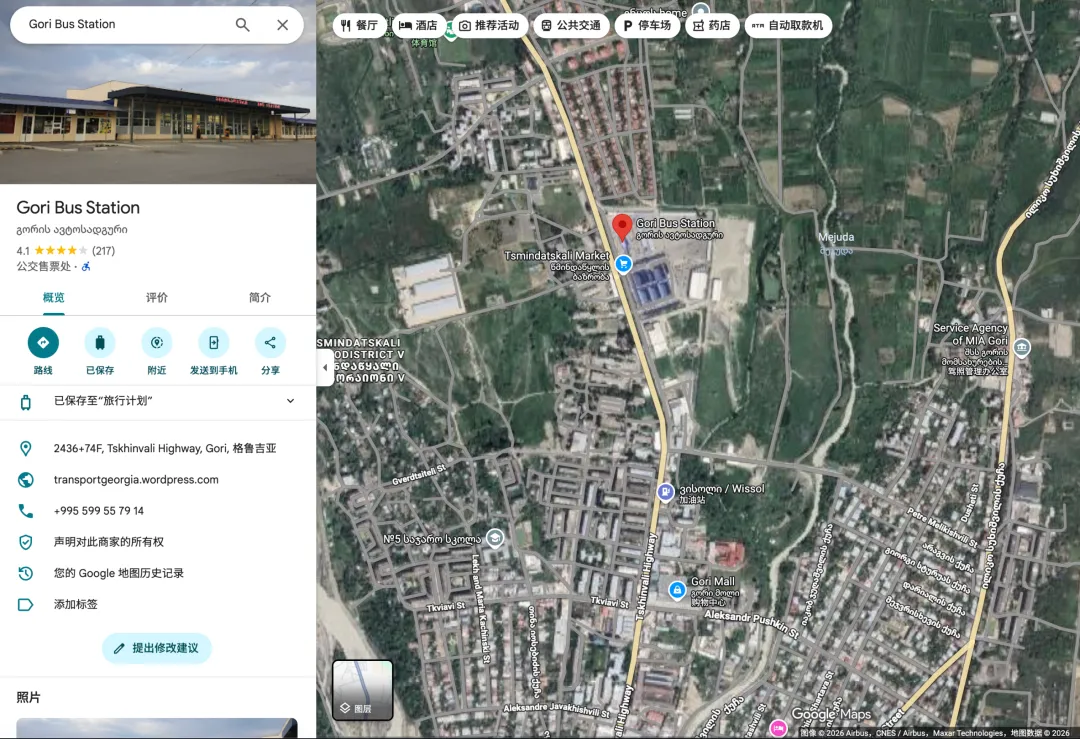Select the 公共交通 transit chip

571,25
